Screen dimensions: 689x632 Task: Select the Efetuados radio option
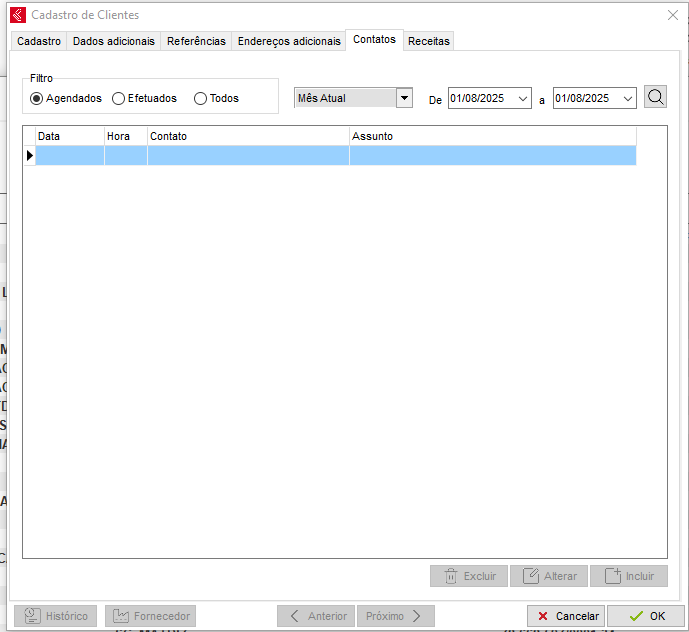pos(119,98)
